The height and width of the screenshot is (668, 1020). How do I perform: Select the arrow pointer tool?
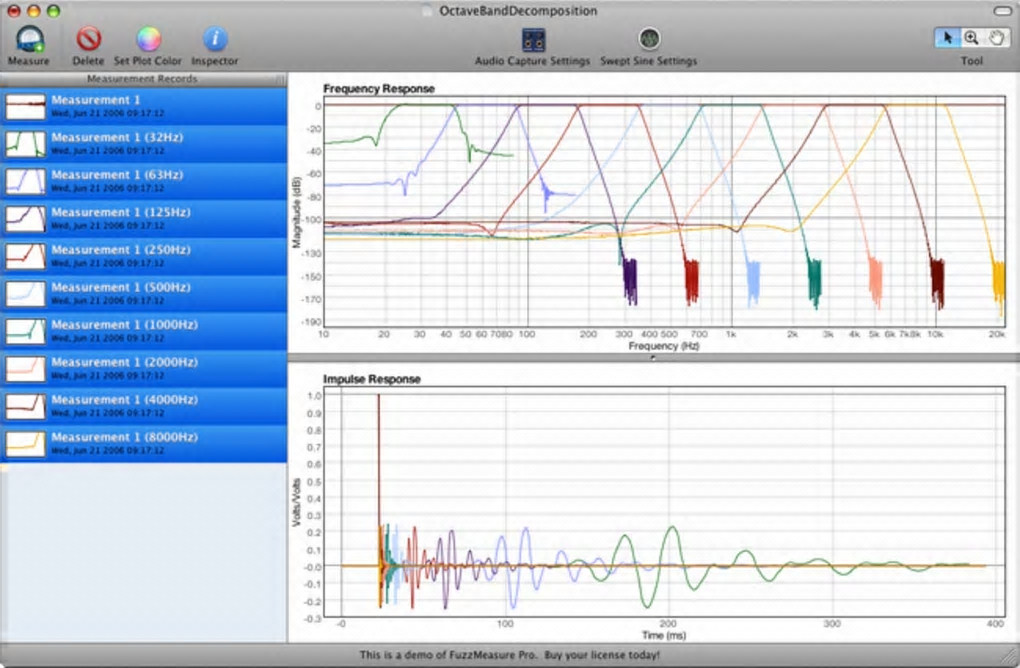(x=946, y=38)
